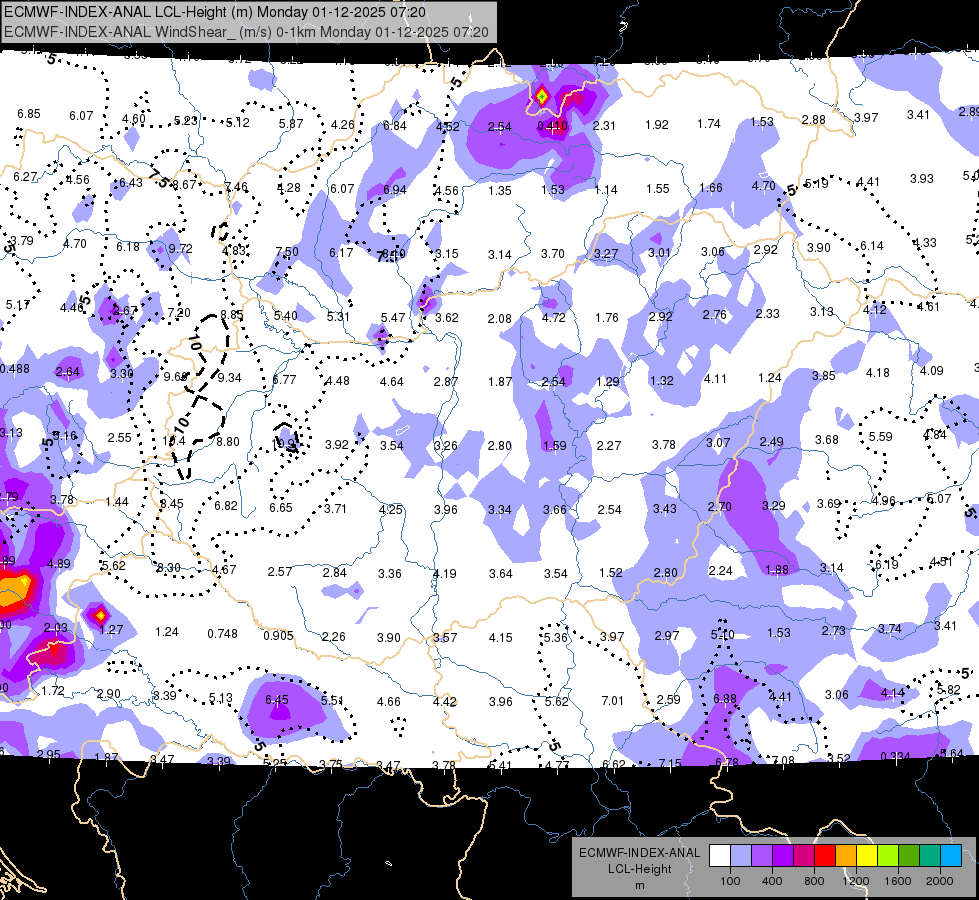Viewport: 979px width, 900px height.
Task: Click the map value 1.92
Action: (657, 125)
